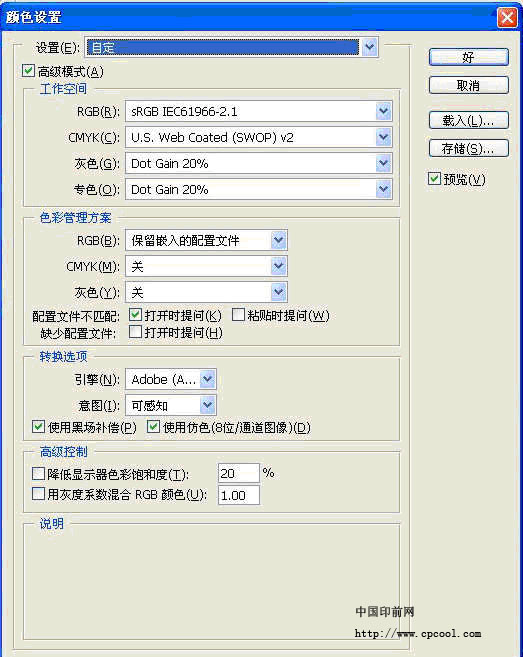The height and width of the screenshot is (657, 523).
Task: Open the 设置(E) settings dropdown
Action: [232, 47]
